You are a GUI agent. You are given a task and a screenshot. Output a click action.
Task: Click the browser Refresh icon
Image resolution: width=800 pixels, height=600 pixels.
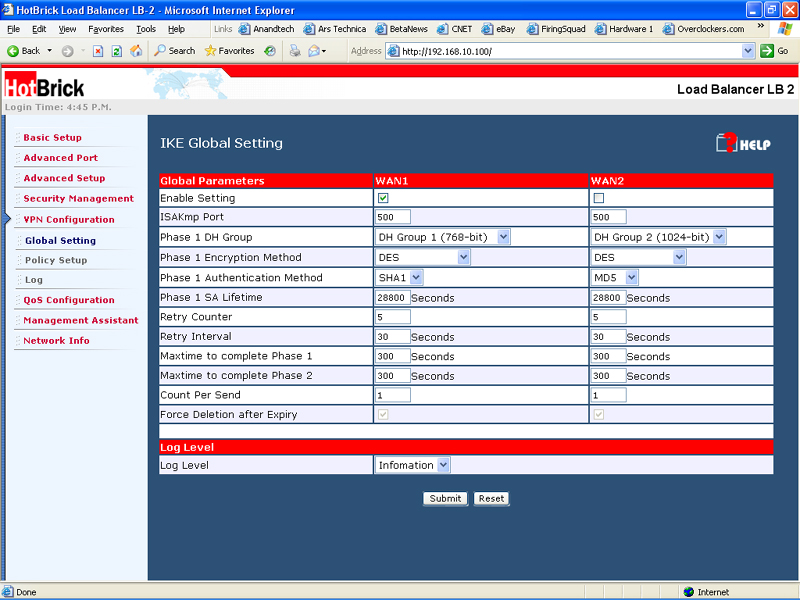117,50
